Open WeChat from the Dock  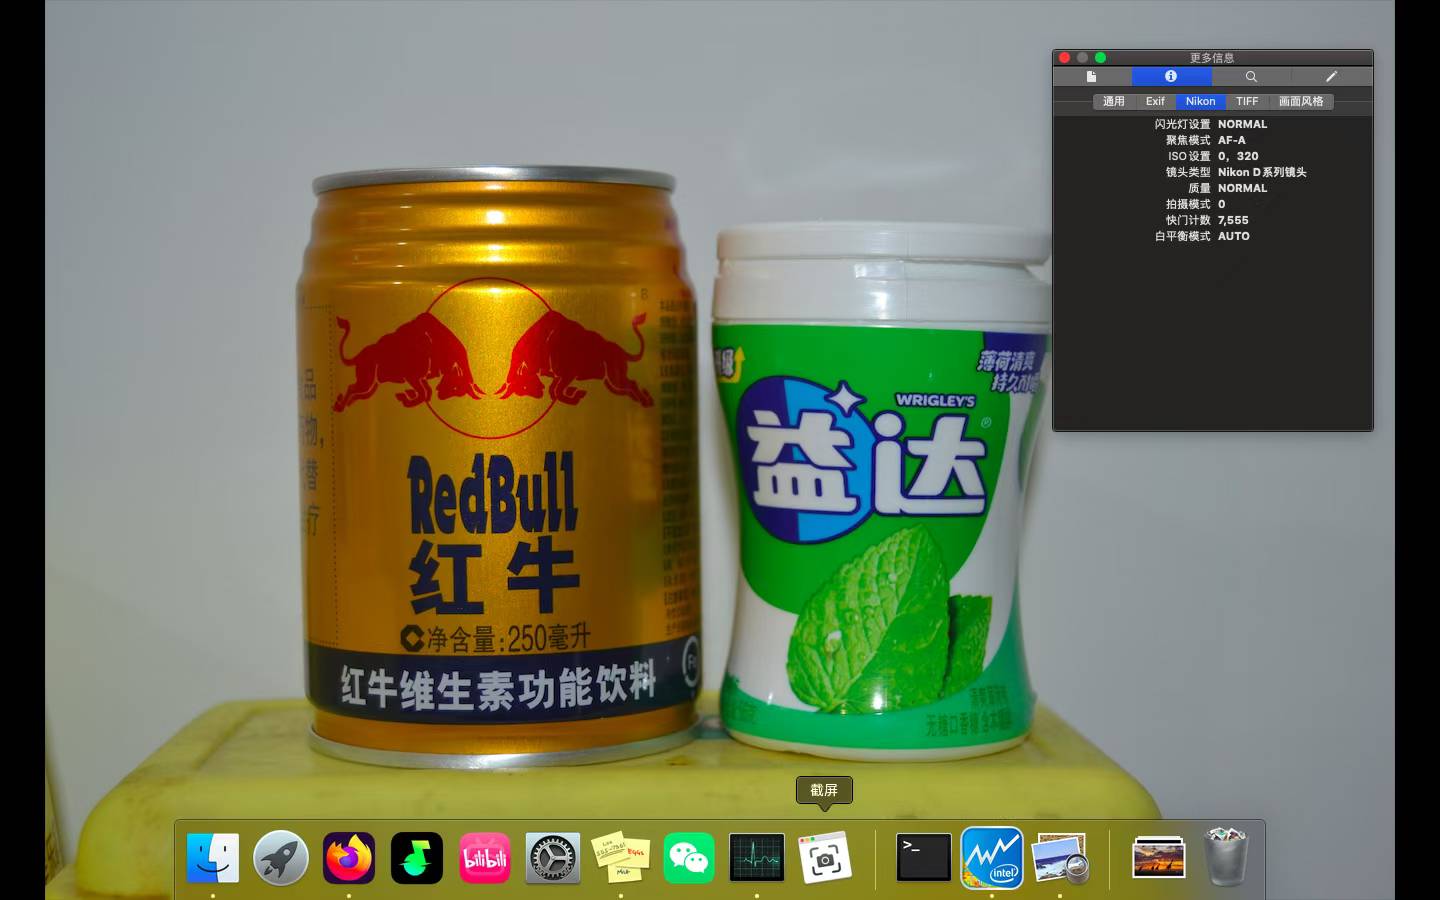click(x=689, y=858)
